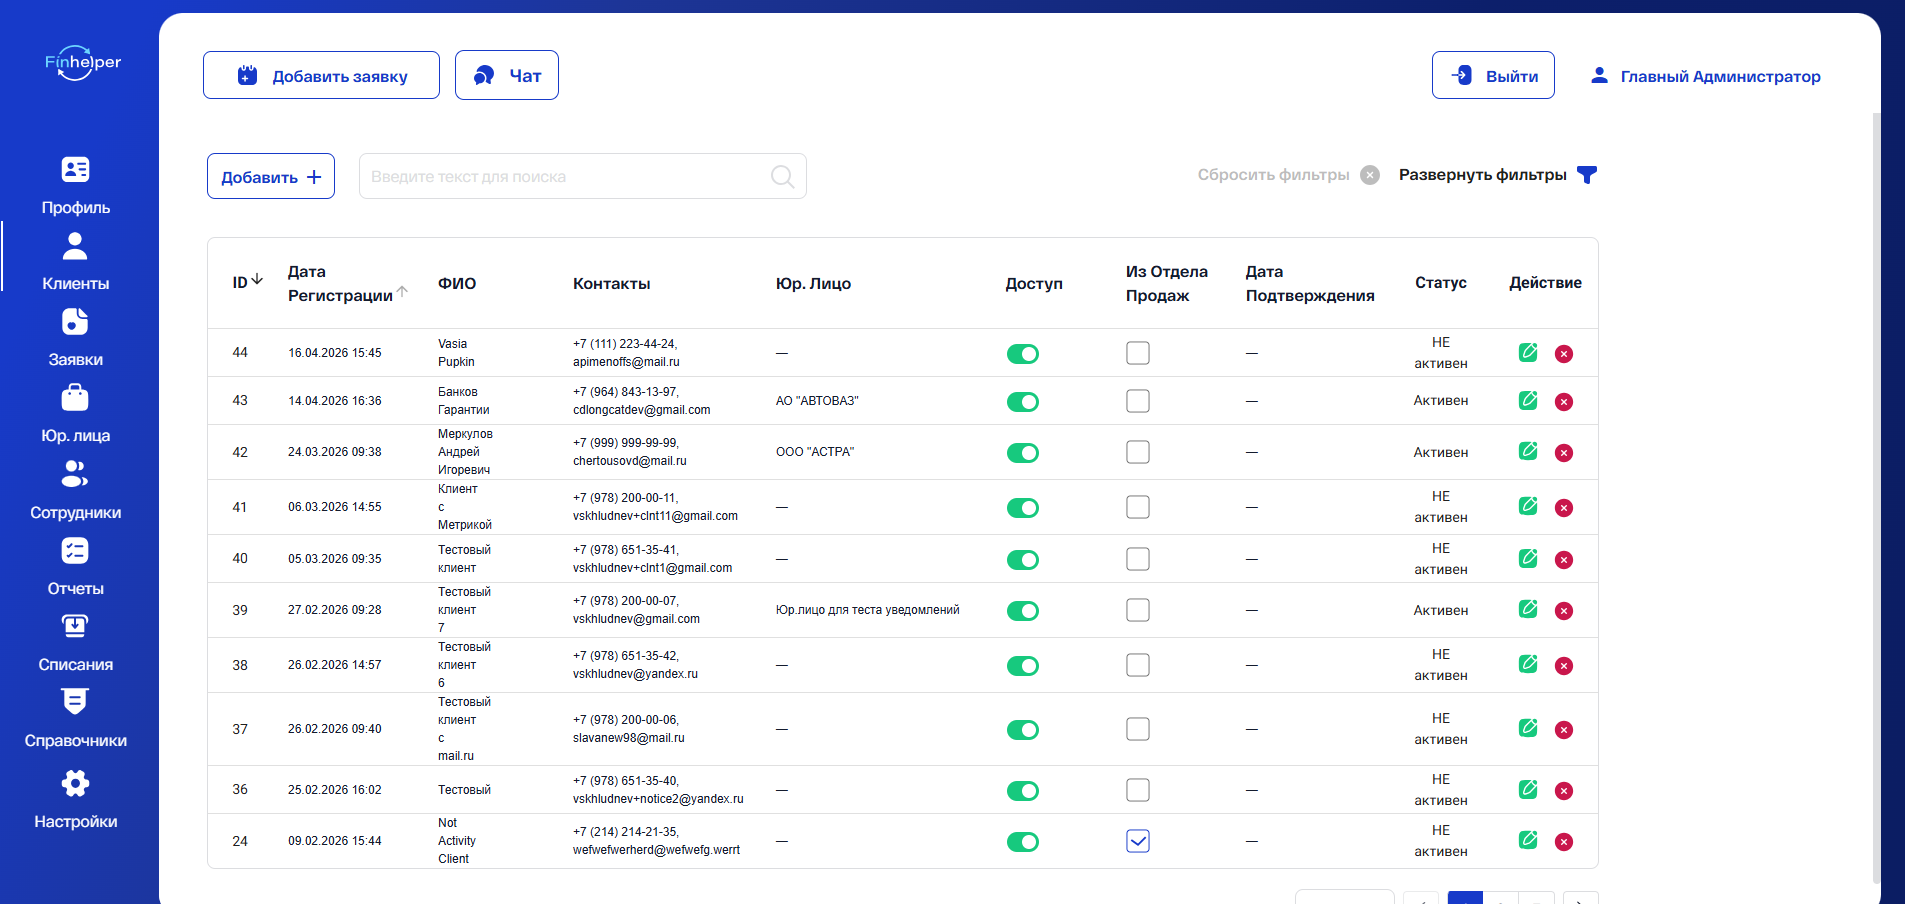1905x904 pixels.
Task: Open the Чат button
Action: 507,75
